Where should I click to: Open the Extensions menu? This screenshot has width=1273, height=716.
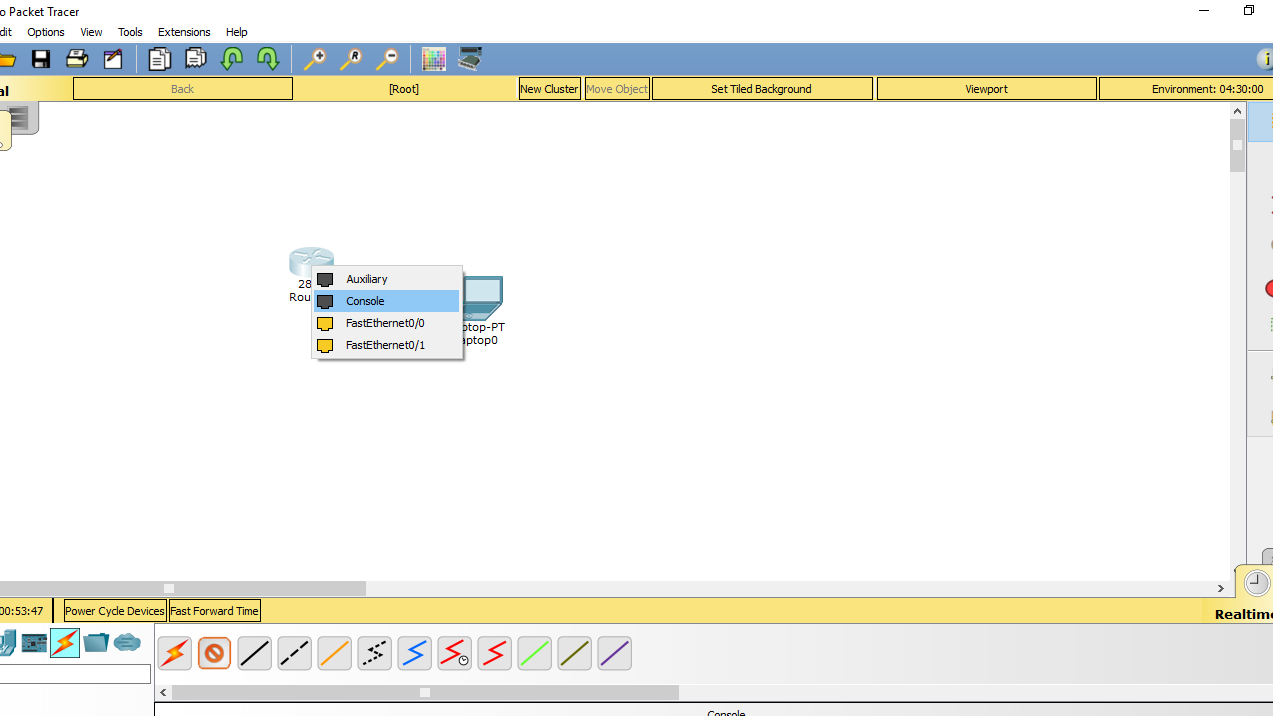(x=183, y=31)
